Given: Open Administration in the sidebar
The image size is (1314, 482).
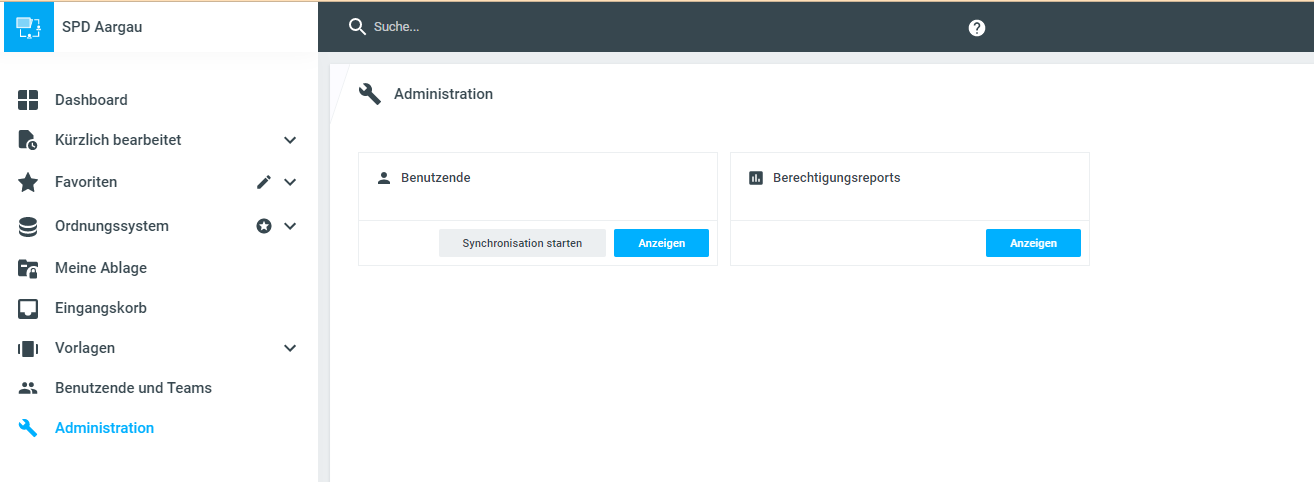Looking at the screenshot, I should [104, 428].
